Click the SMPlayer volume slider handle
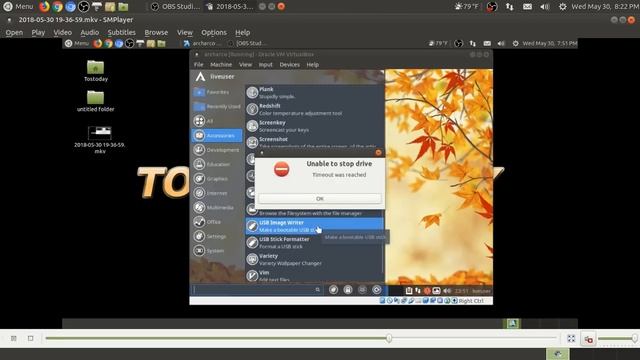 635,338
